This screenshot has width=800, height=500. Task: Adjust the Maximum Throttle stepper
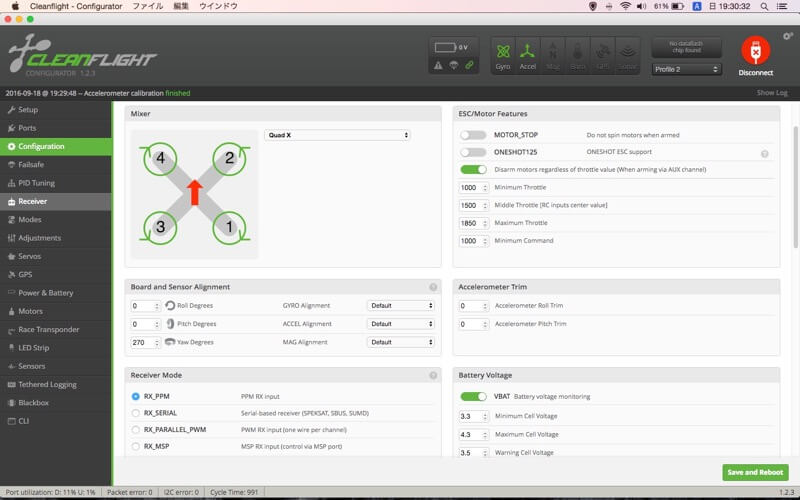pyautogui.click(x=485, y=223)
